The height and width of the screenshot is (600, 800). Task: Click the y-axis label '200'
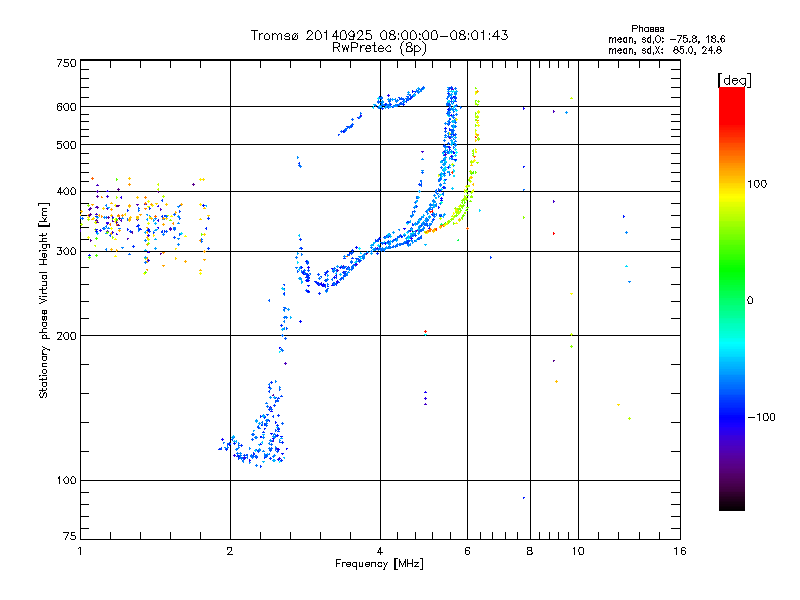[67, 336]
